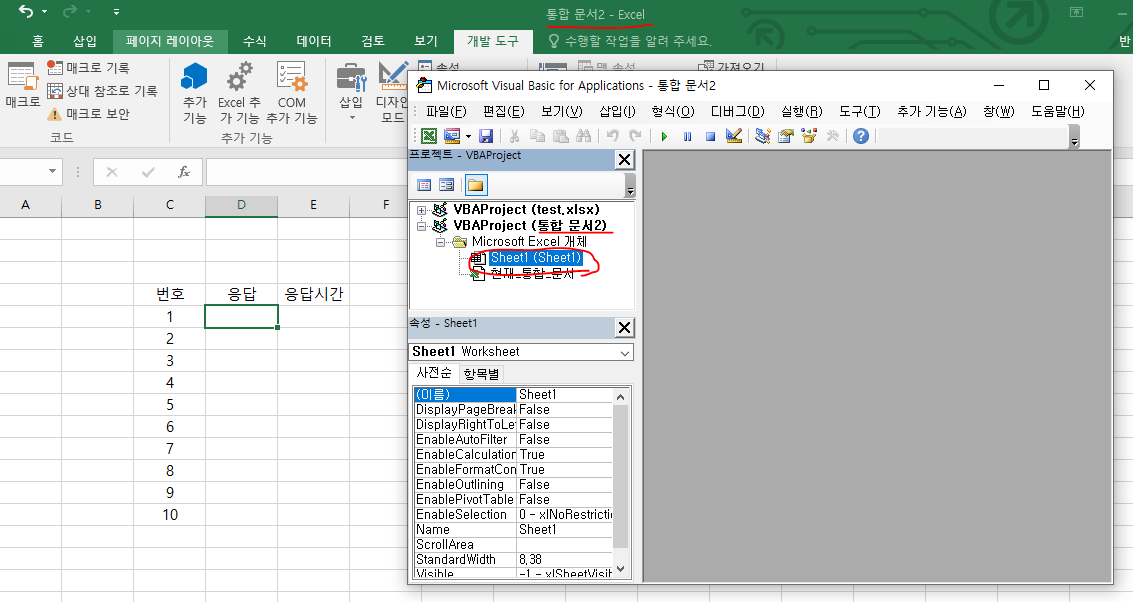The image size is (1133, 602).
Task: Click the Copy icon in VBA toolbar
Action: click(538, 136)
